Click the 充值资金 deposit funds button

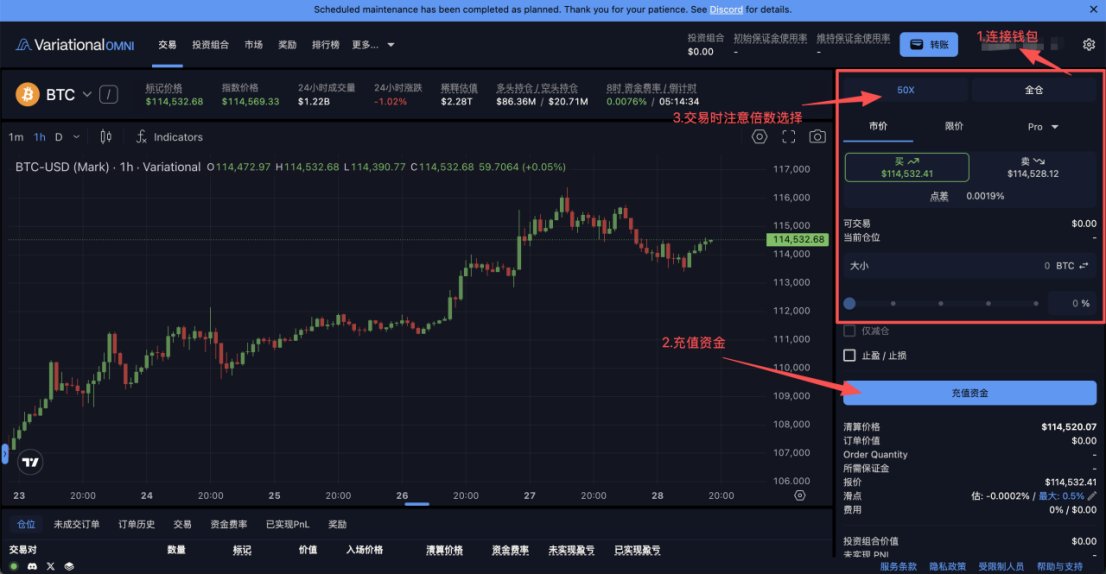tap(969, 393)
